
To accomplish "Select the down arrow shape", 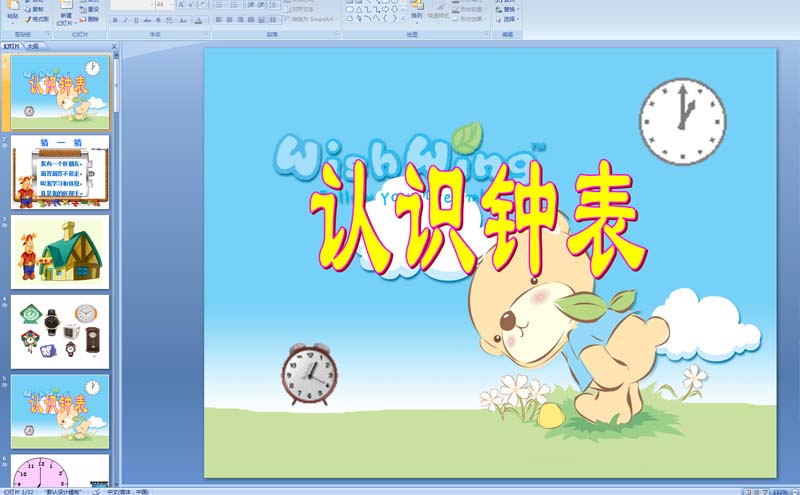I will point(394,9).
